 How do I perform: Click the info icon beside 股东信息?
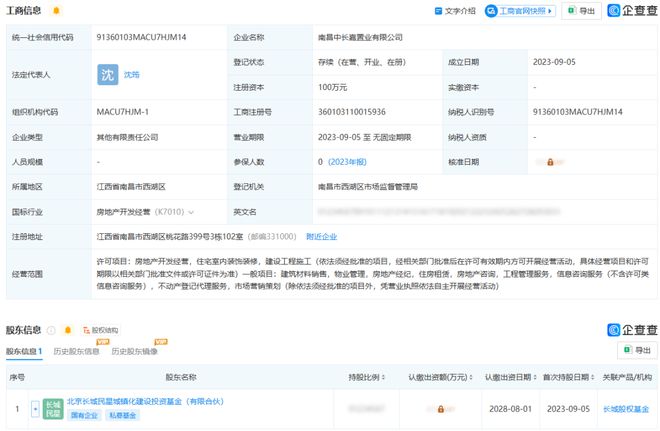click(51, 330)
